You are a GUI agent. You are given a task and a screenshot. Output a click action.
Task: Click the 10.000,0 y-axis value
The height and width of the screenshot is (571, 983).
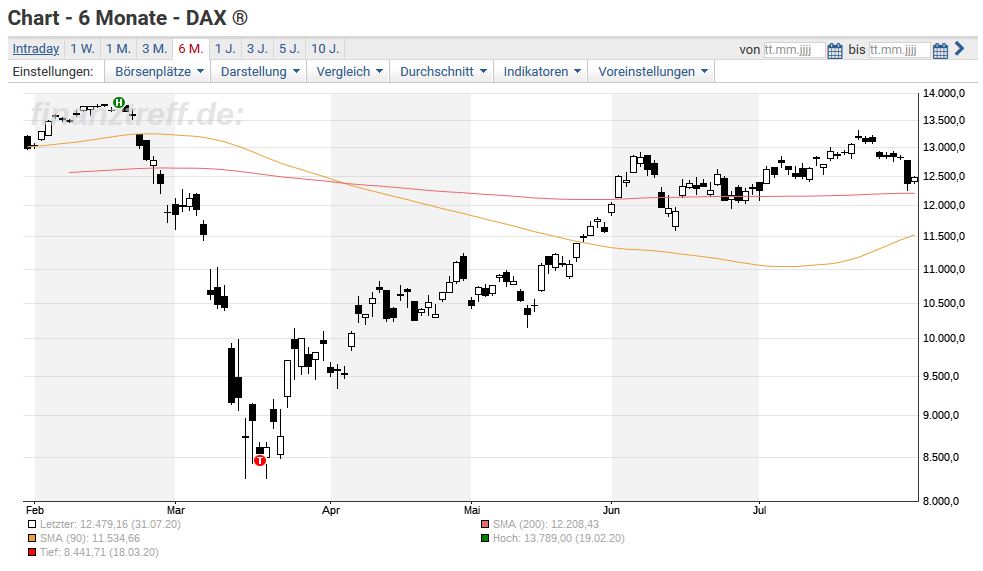click(x=944, y=338)
